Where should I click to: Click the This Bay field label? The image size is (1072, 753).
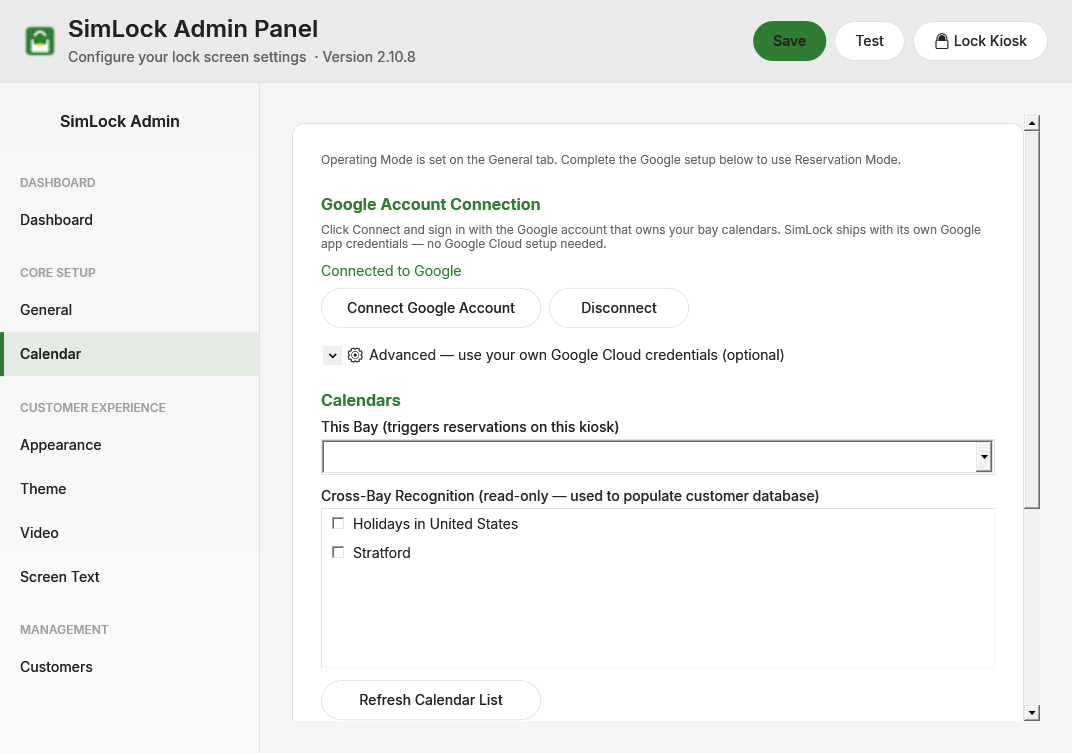470,427
